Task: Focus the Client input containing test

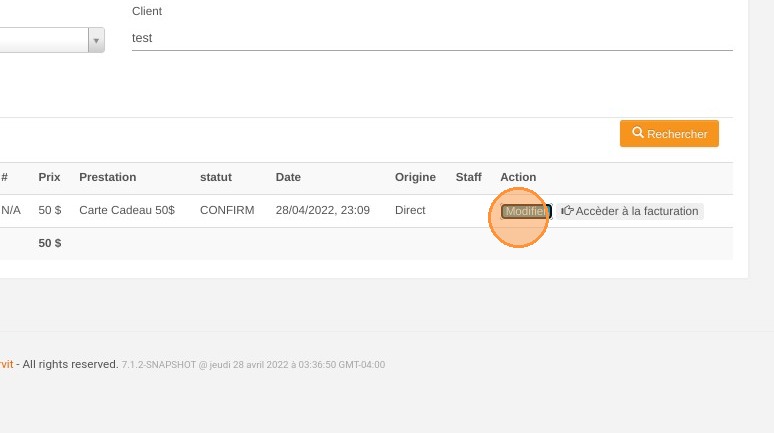Action: [432, 38]
